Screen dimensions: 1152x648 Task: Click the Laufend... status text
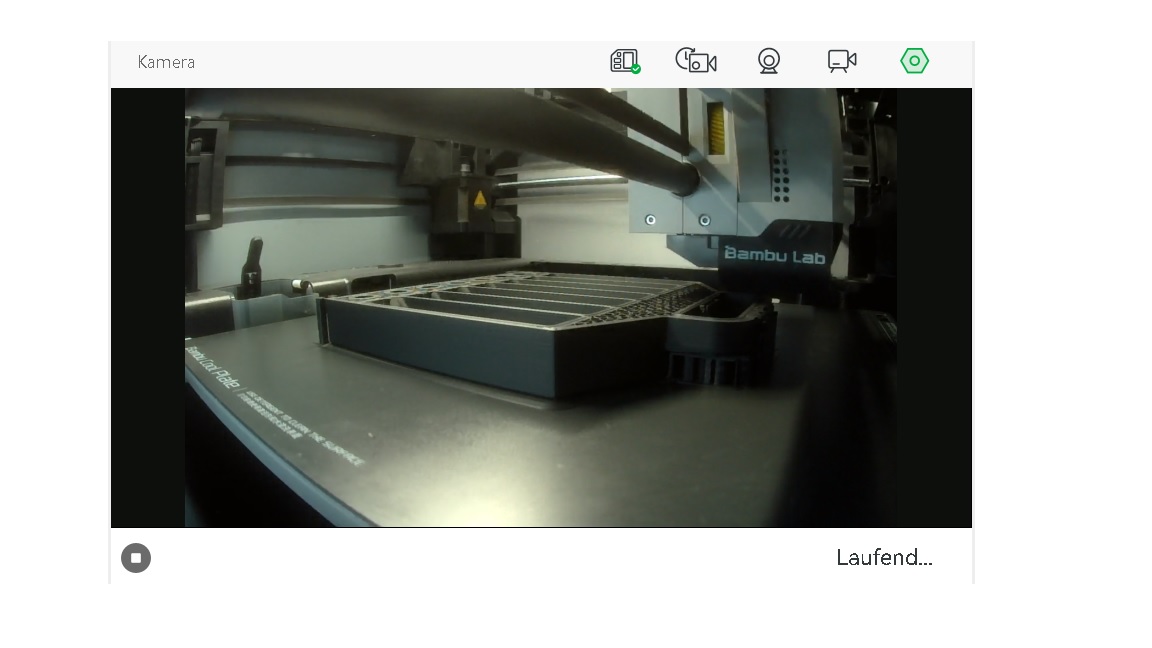click(884, 558)
